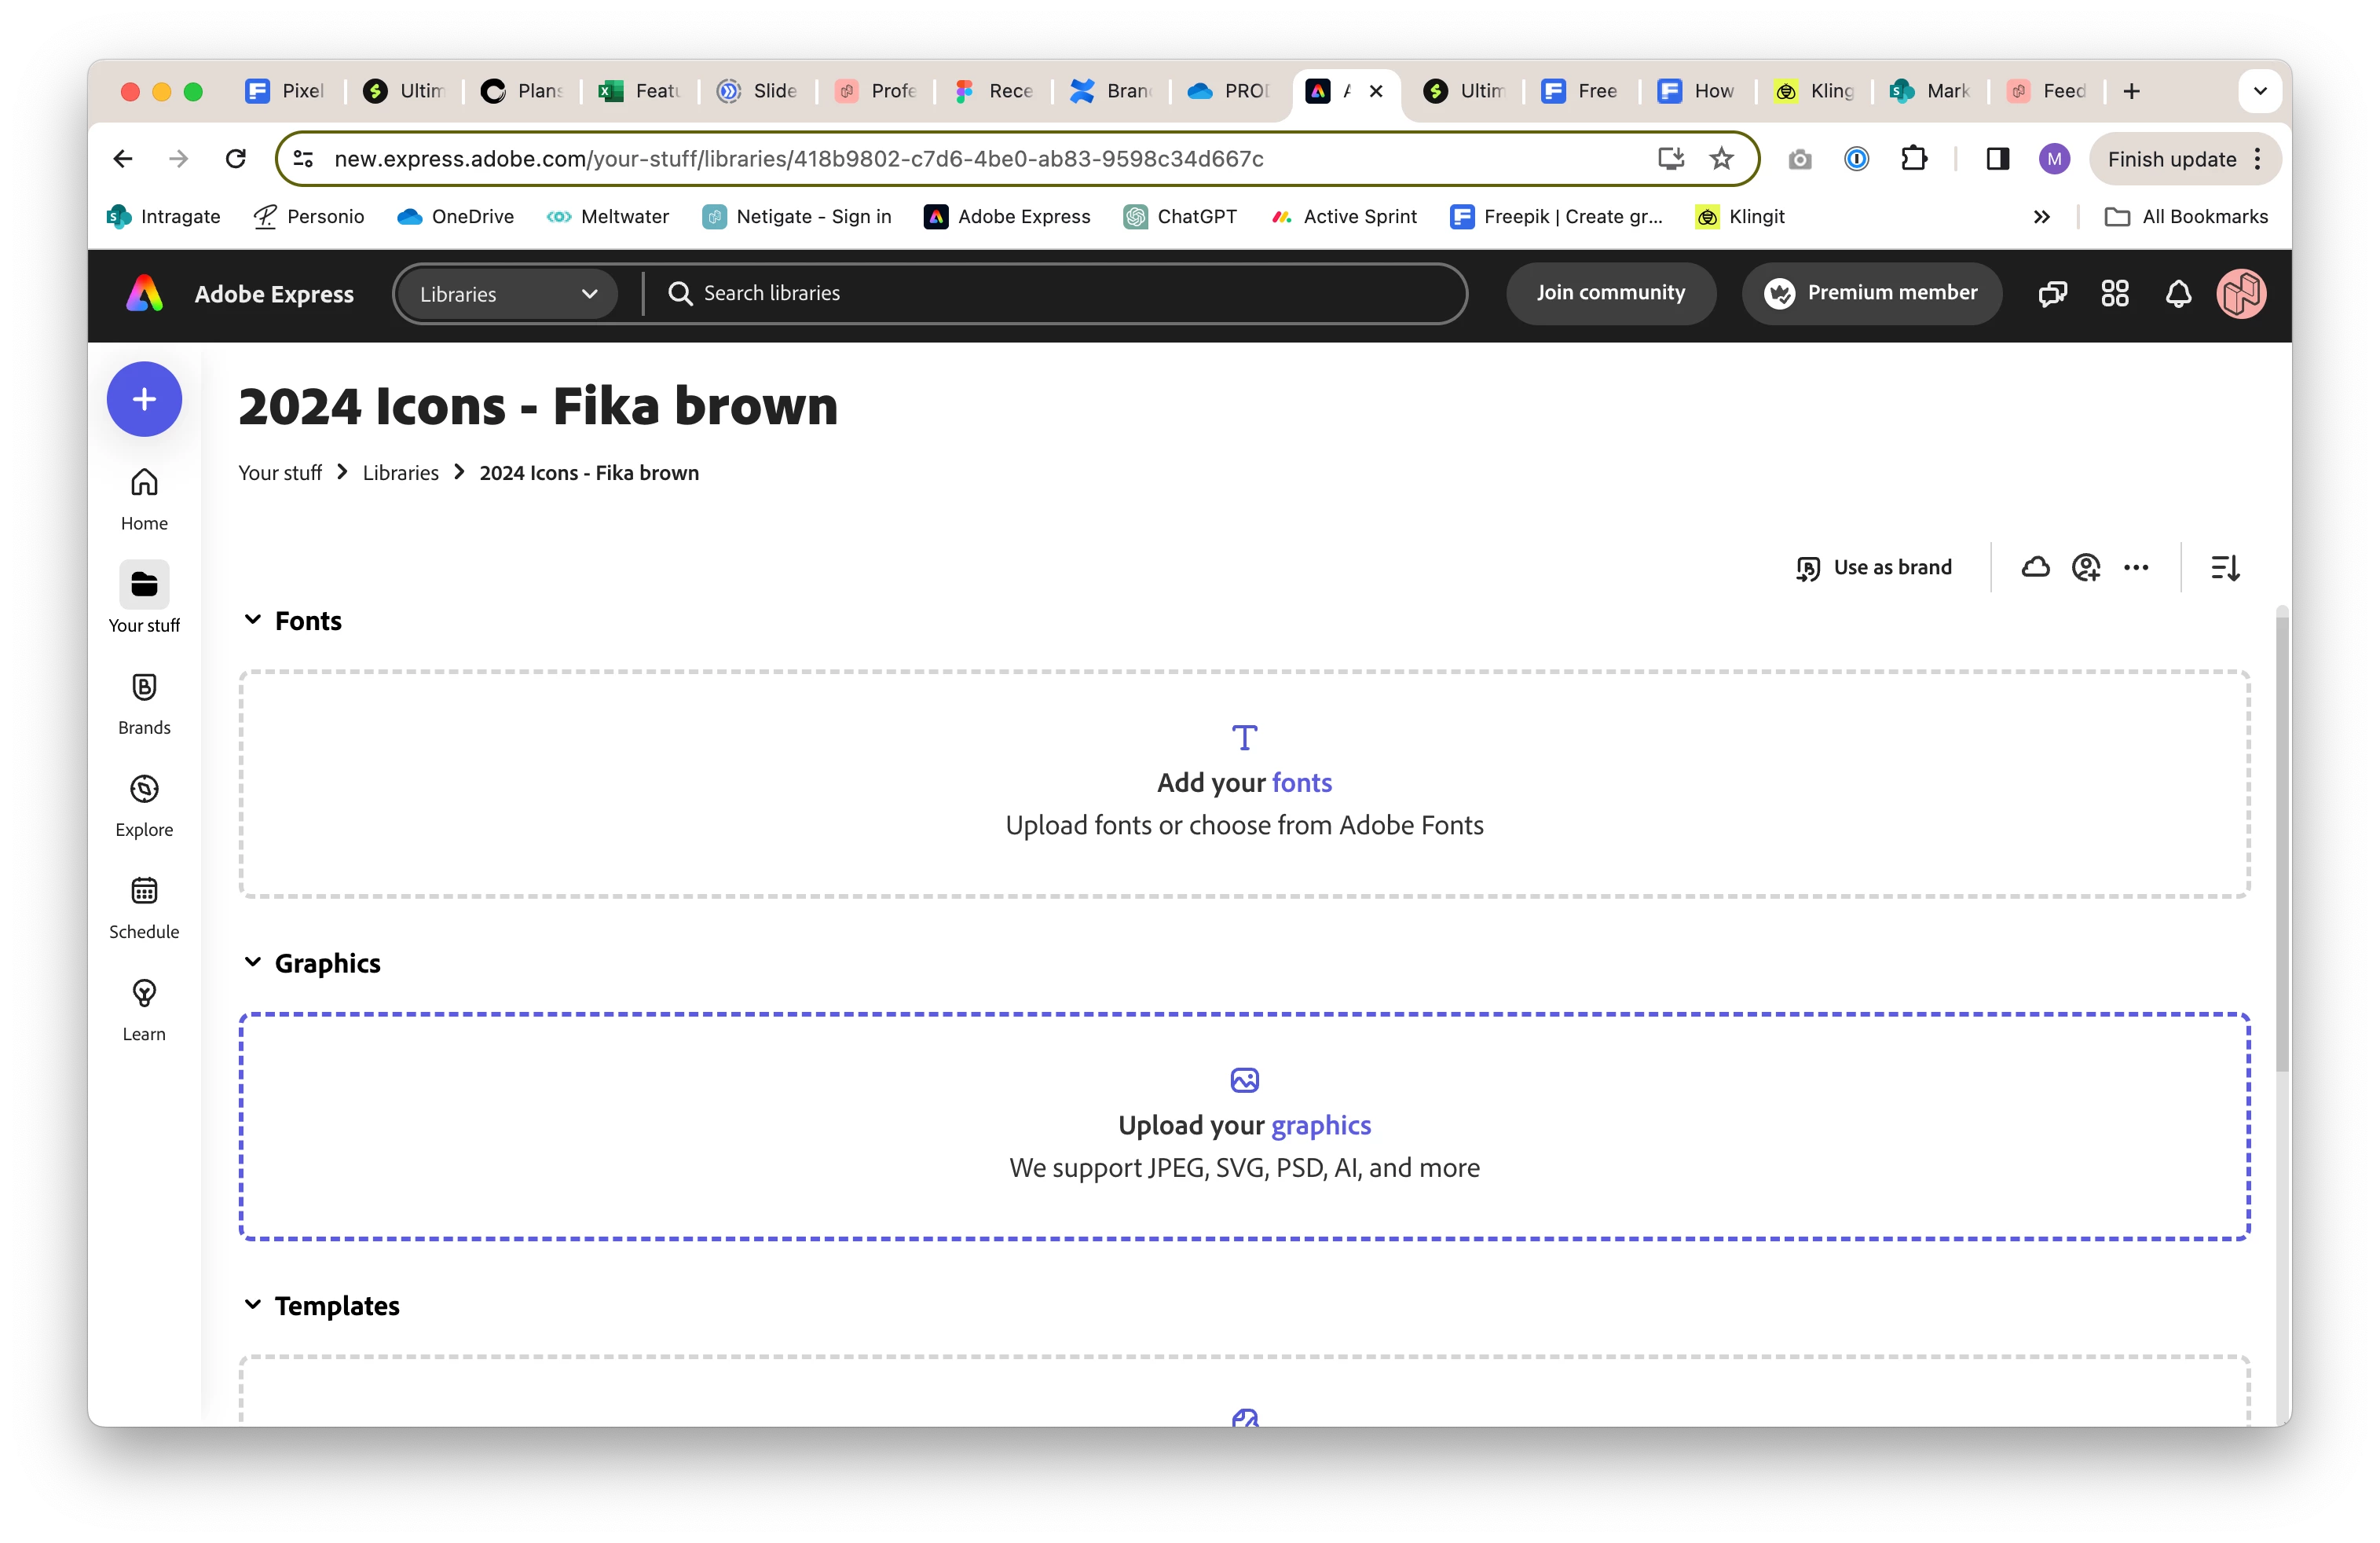Switch to the Klingit browser tab
The width and height of the screenshot is (2380, 1543).
[1816, 91]
